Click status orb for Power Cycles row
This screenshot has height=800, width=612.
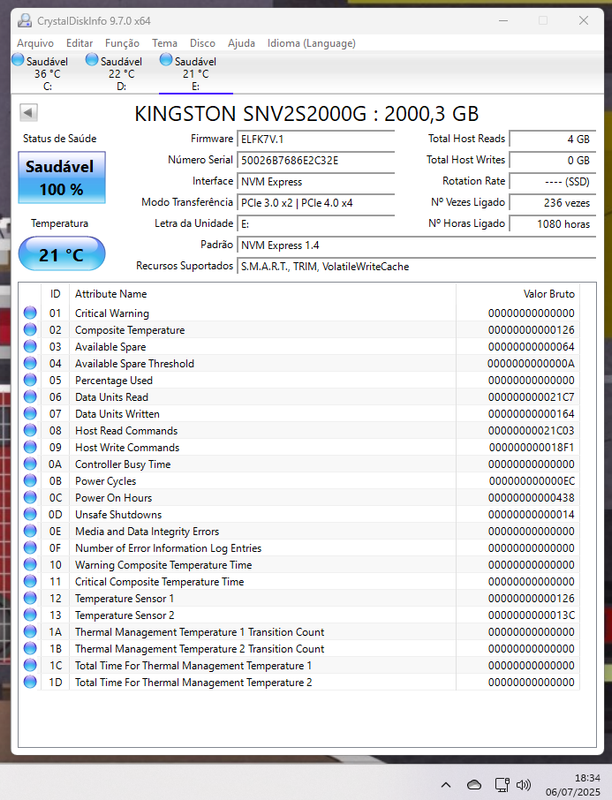(30, 481)
